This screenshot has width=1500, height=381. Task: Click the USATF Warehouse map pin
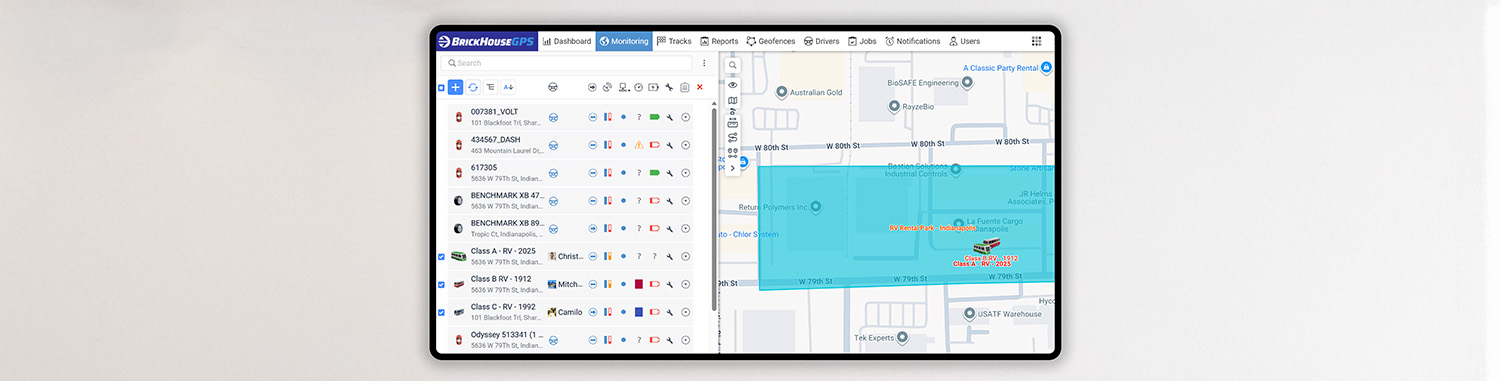coord(969,313)
